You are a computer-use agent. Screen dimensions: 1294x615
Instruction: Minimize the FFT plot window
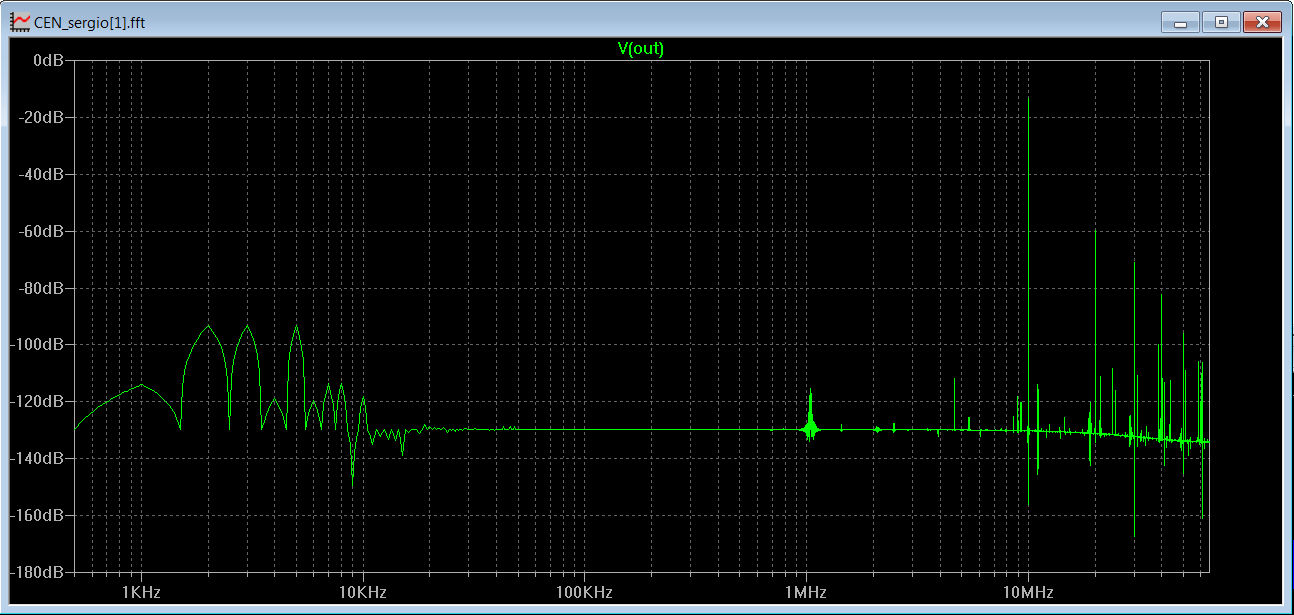click(1180, 22)
